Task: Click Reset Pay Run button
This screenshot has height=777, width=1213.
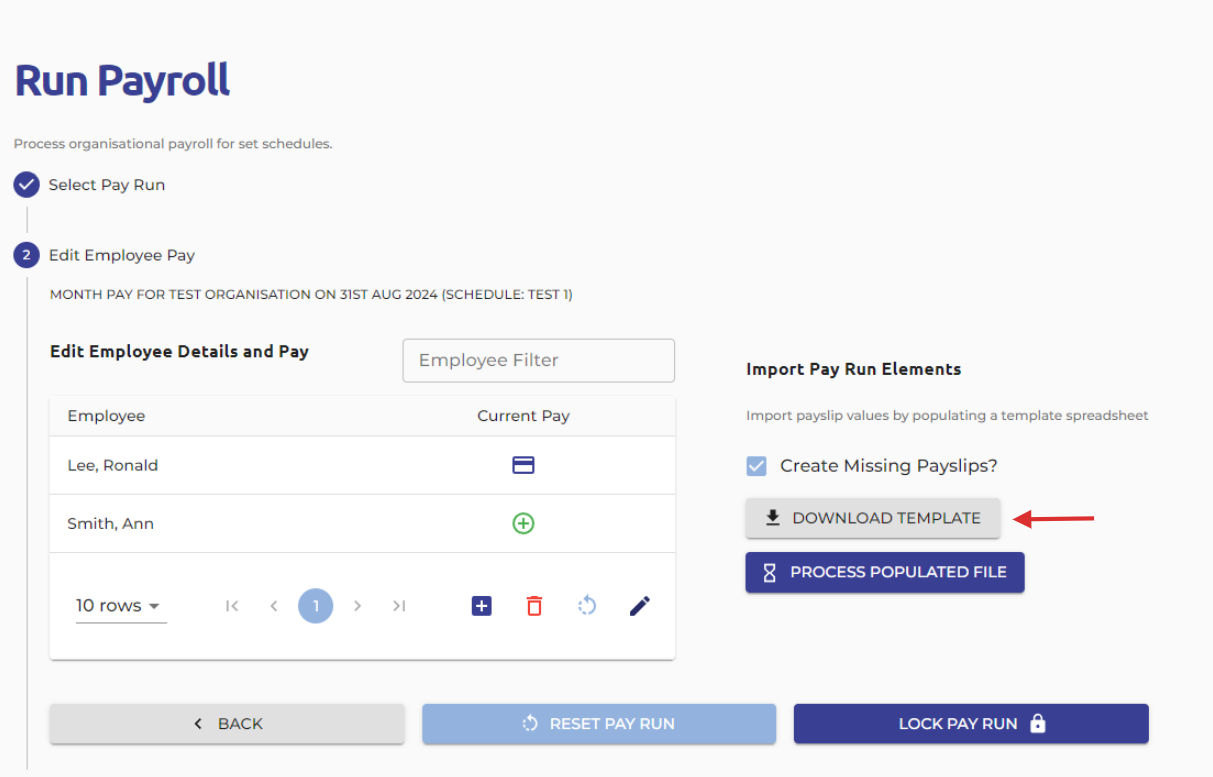Action: pyautogui.click(x=599, y=724)
